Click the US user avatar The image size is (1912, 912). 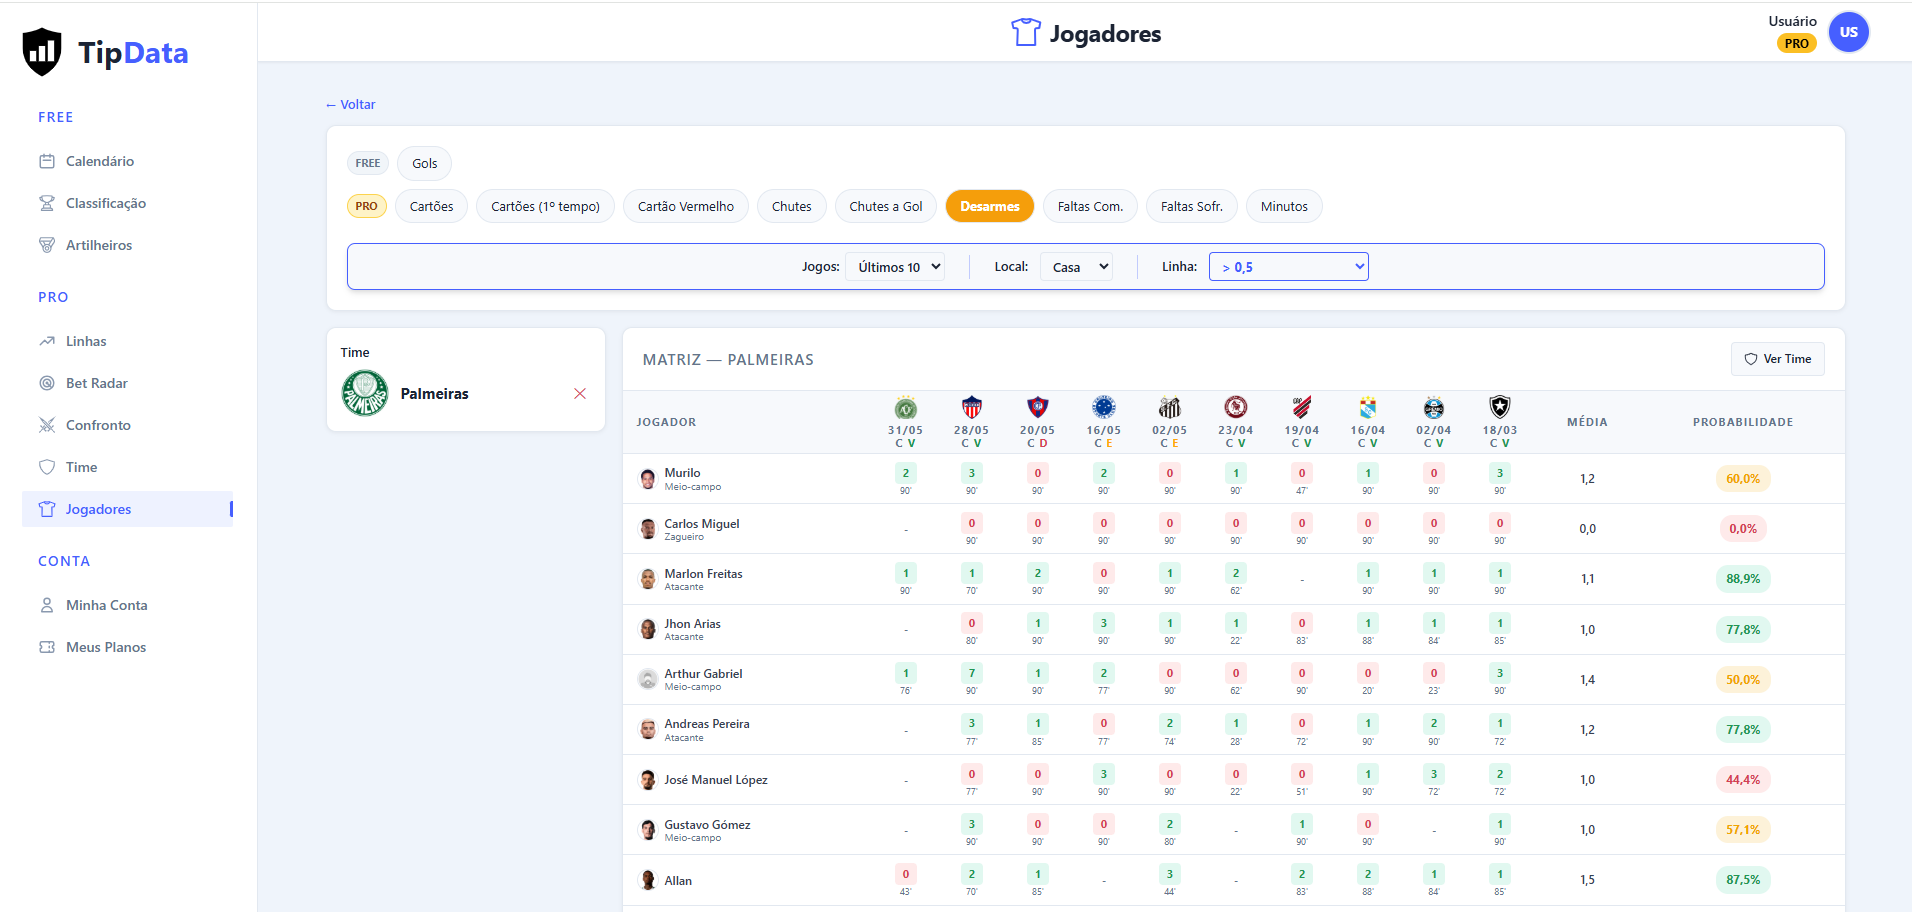coord(1848,32)
